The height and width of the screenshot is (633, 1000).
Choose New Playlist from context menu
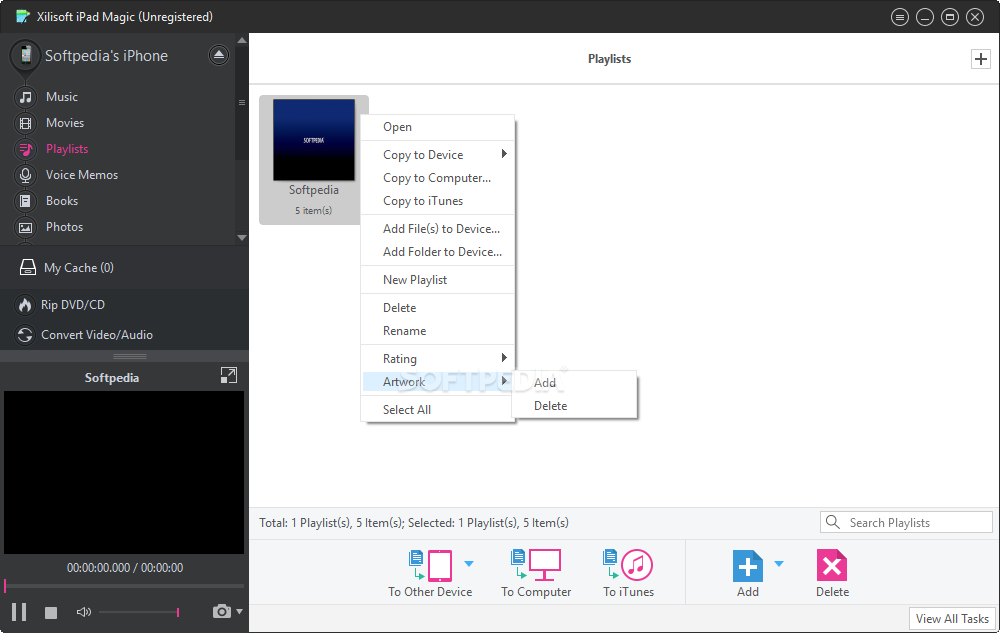[438, 280]
